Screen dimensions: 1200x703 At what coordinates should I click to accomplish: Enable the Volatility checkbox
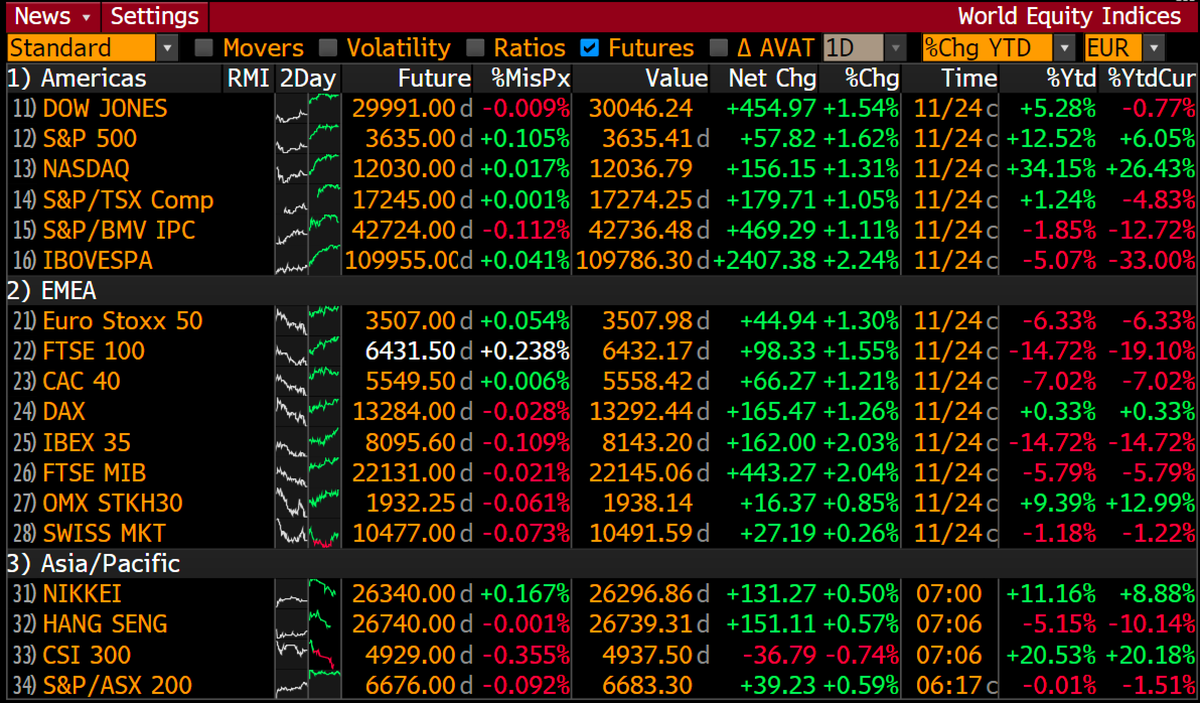click(x=327, y=48)
